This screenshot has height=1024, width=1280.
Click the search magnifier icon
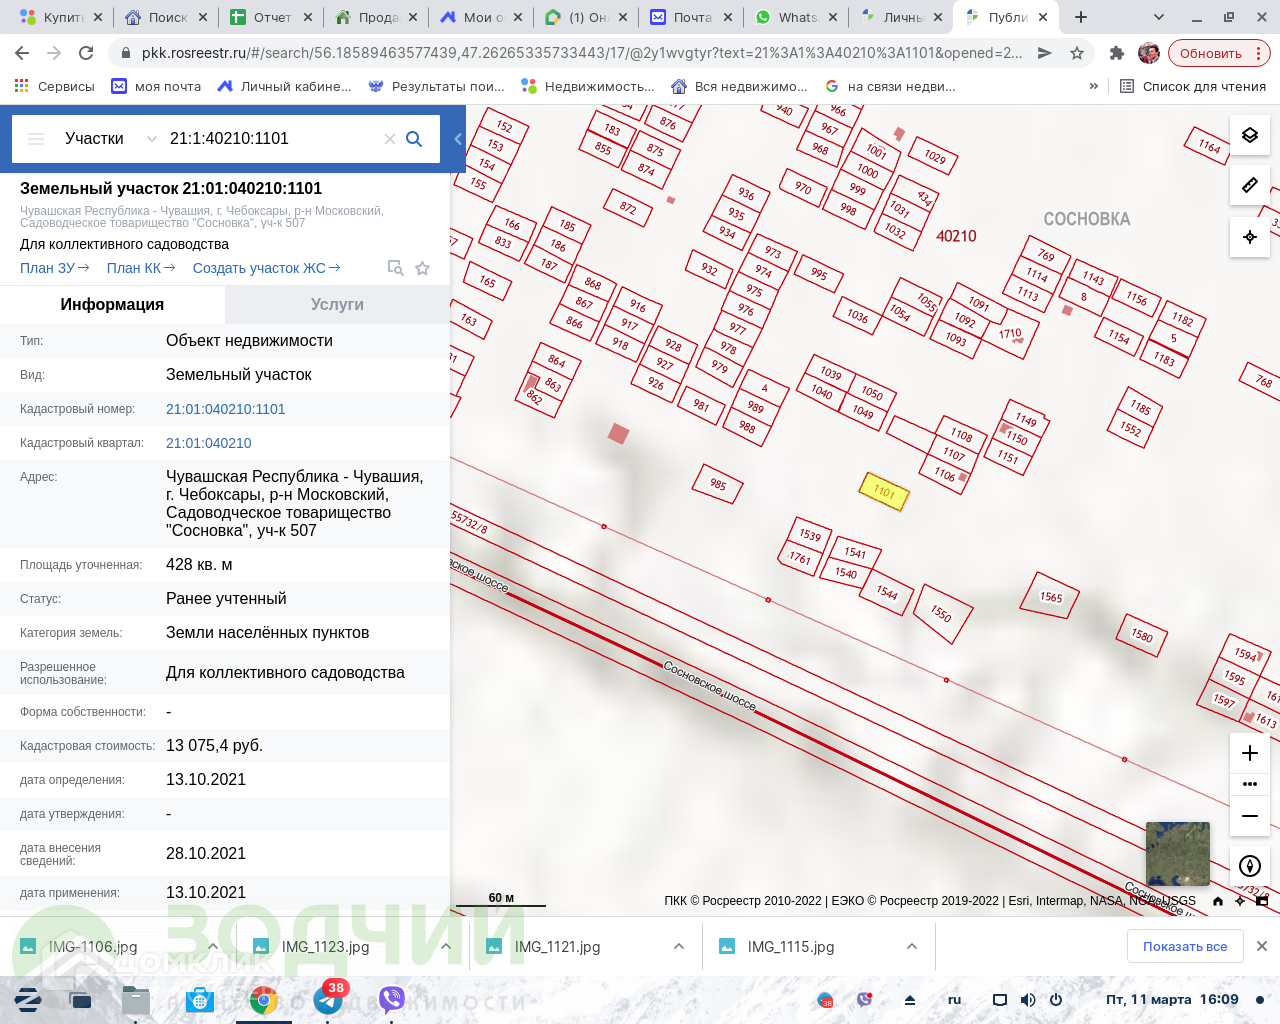(414, 139)
